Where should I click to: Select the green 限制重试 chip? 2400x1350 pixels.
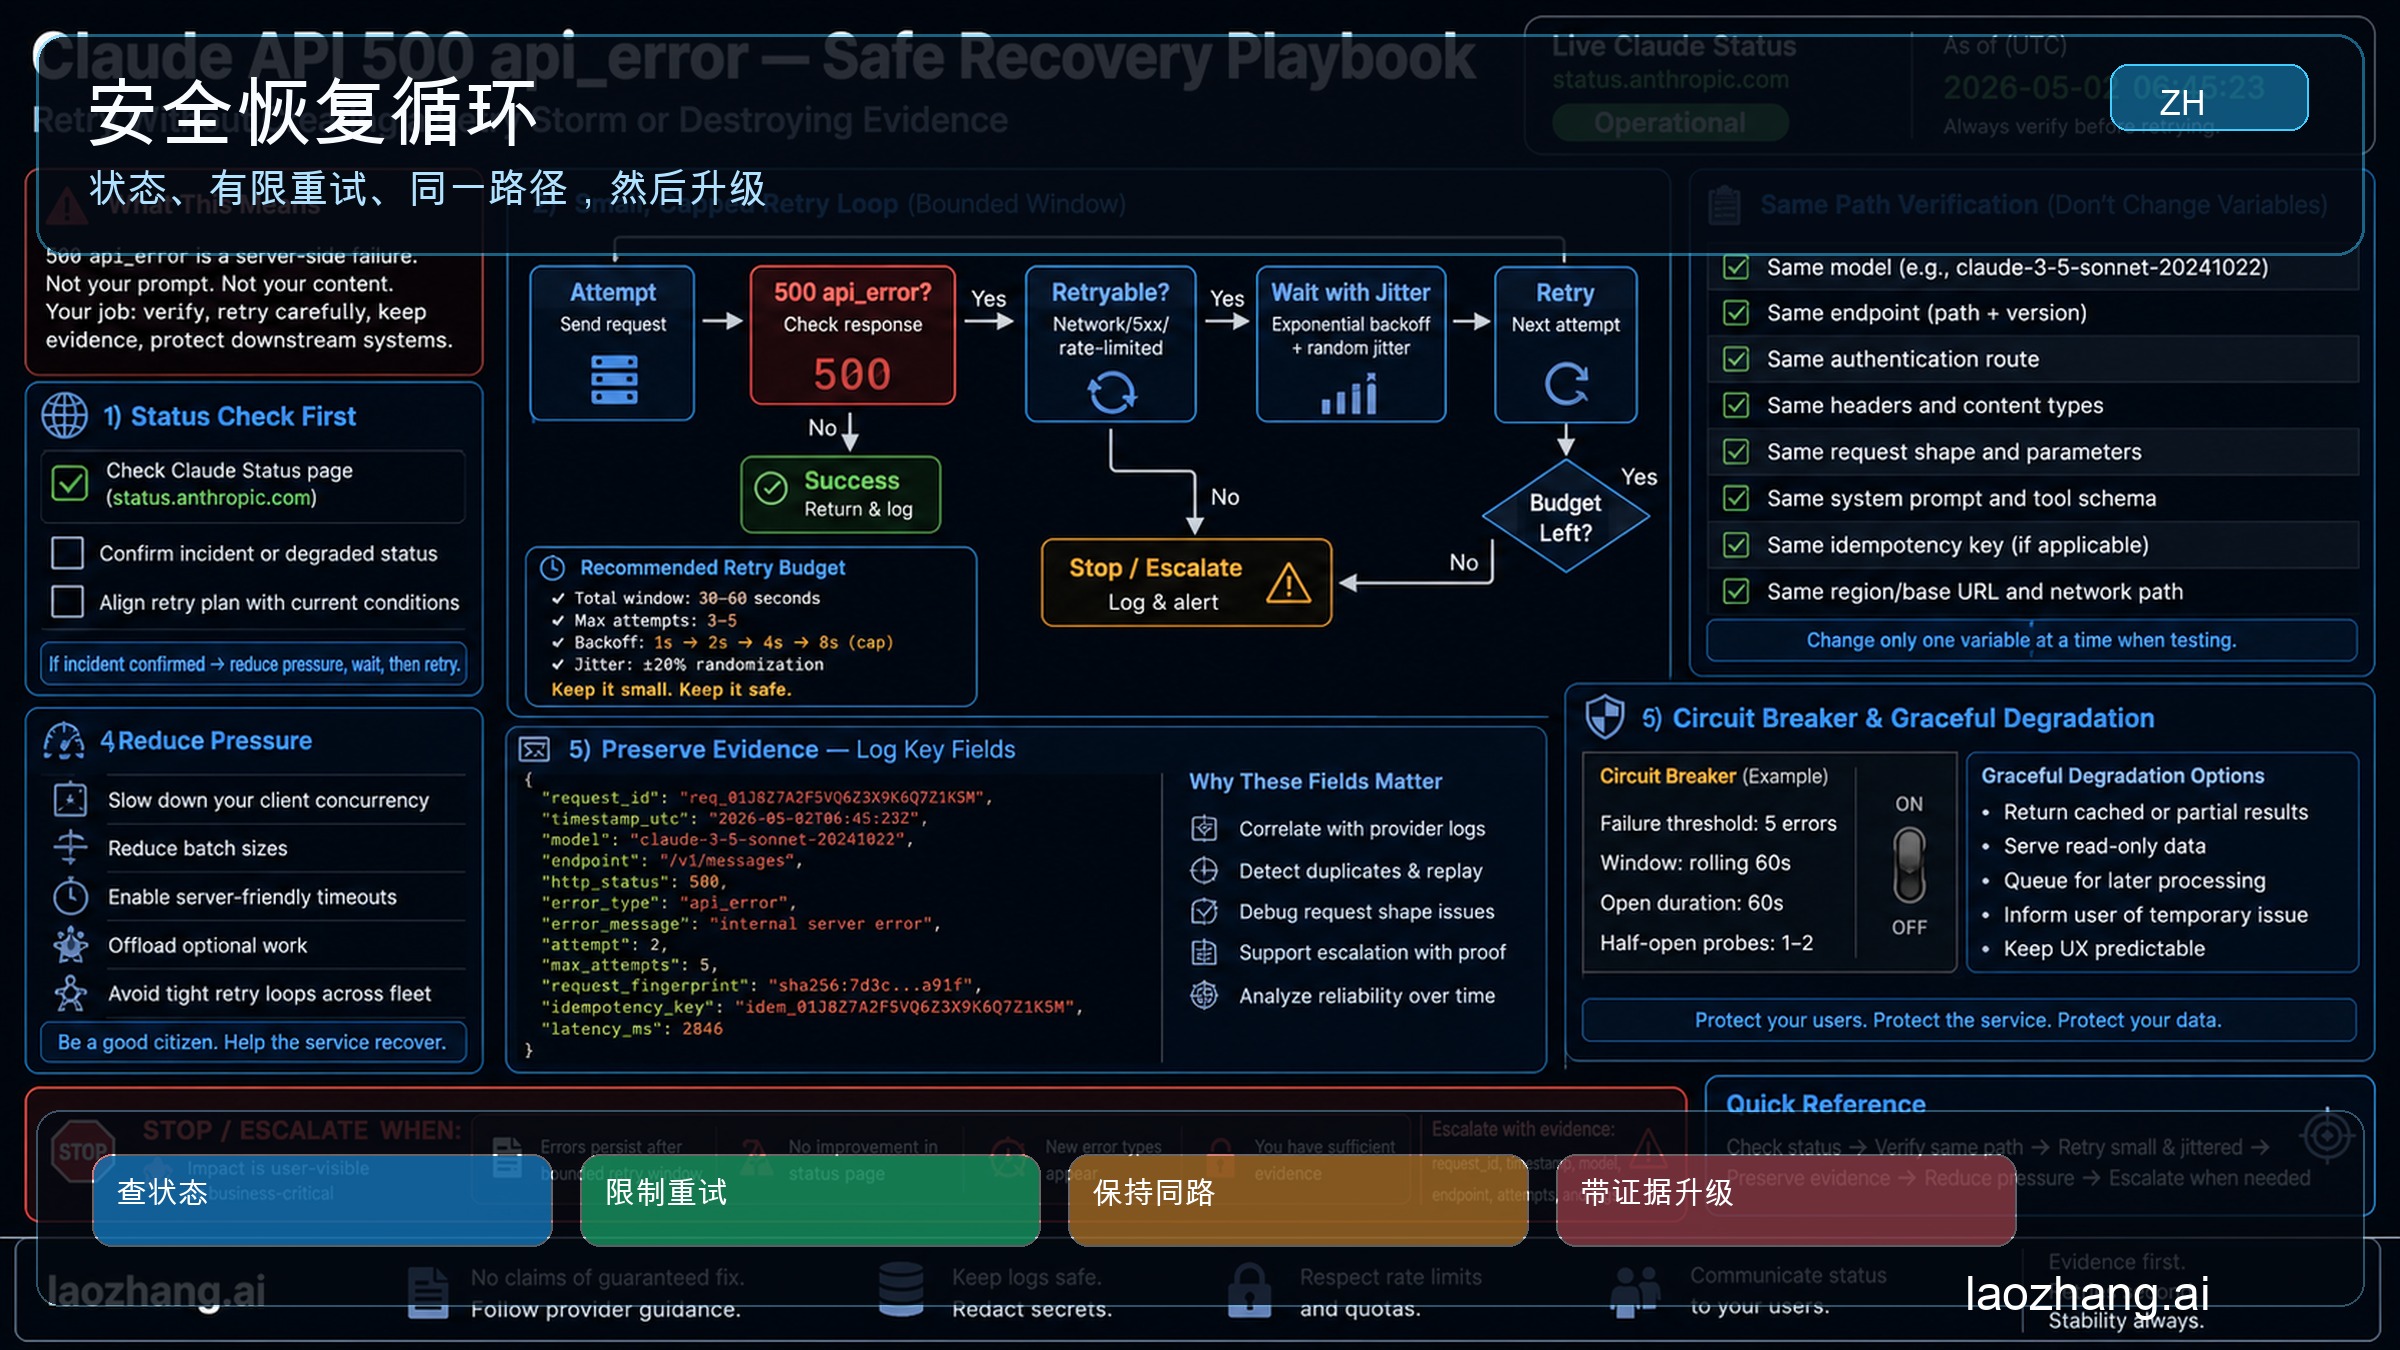[x=810, y=1200]
